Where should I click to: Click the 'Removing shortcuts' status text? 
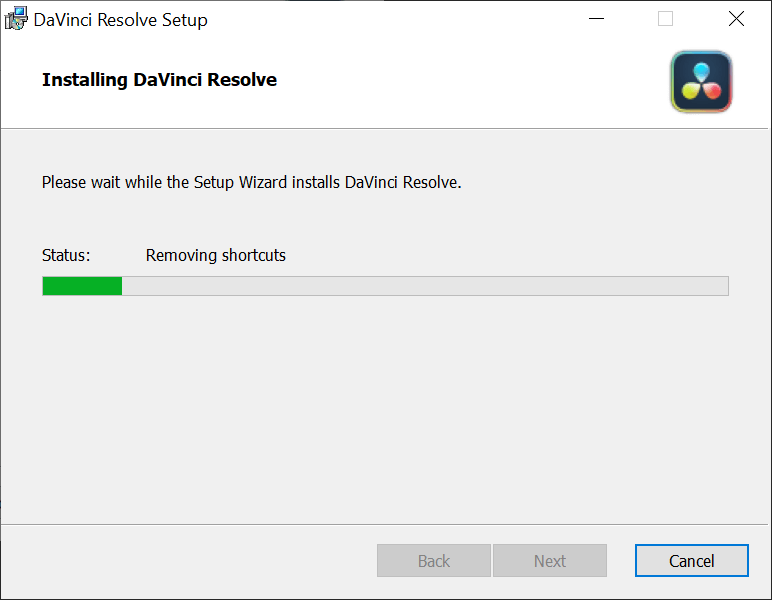tap(216, 255)
